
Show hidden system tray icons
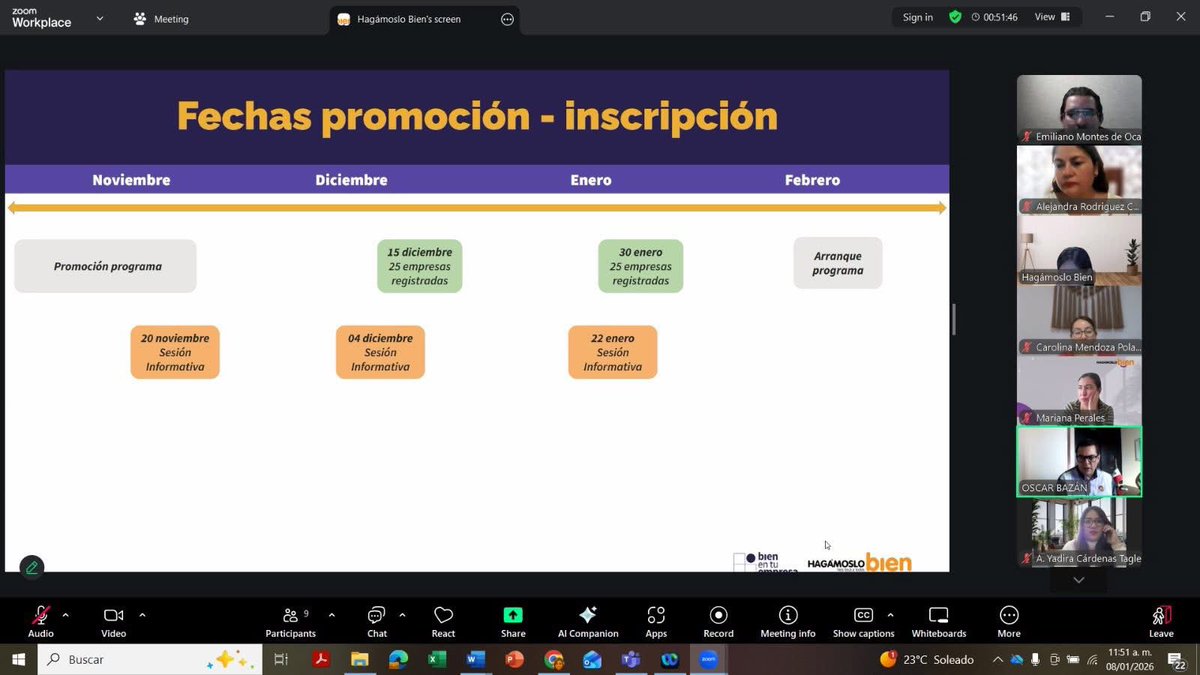point(998,659)
